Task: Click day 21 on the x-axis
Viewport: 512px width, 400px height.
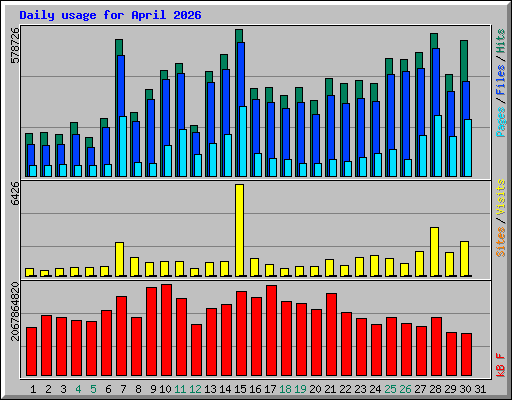Action: point(330,389)
